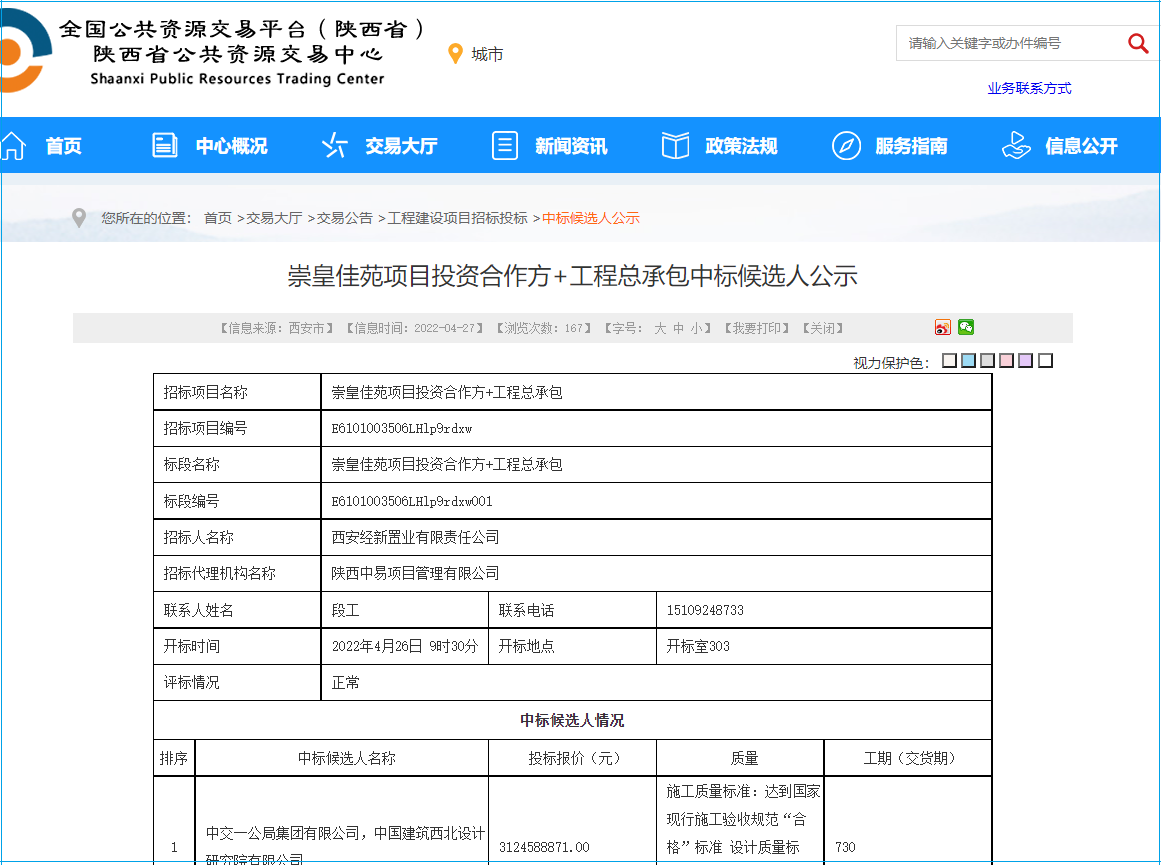The height and width of the screenshot is (865, 1161).
Task: Select the light blue eye-protection color
Action: [x=968, y=361]
